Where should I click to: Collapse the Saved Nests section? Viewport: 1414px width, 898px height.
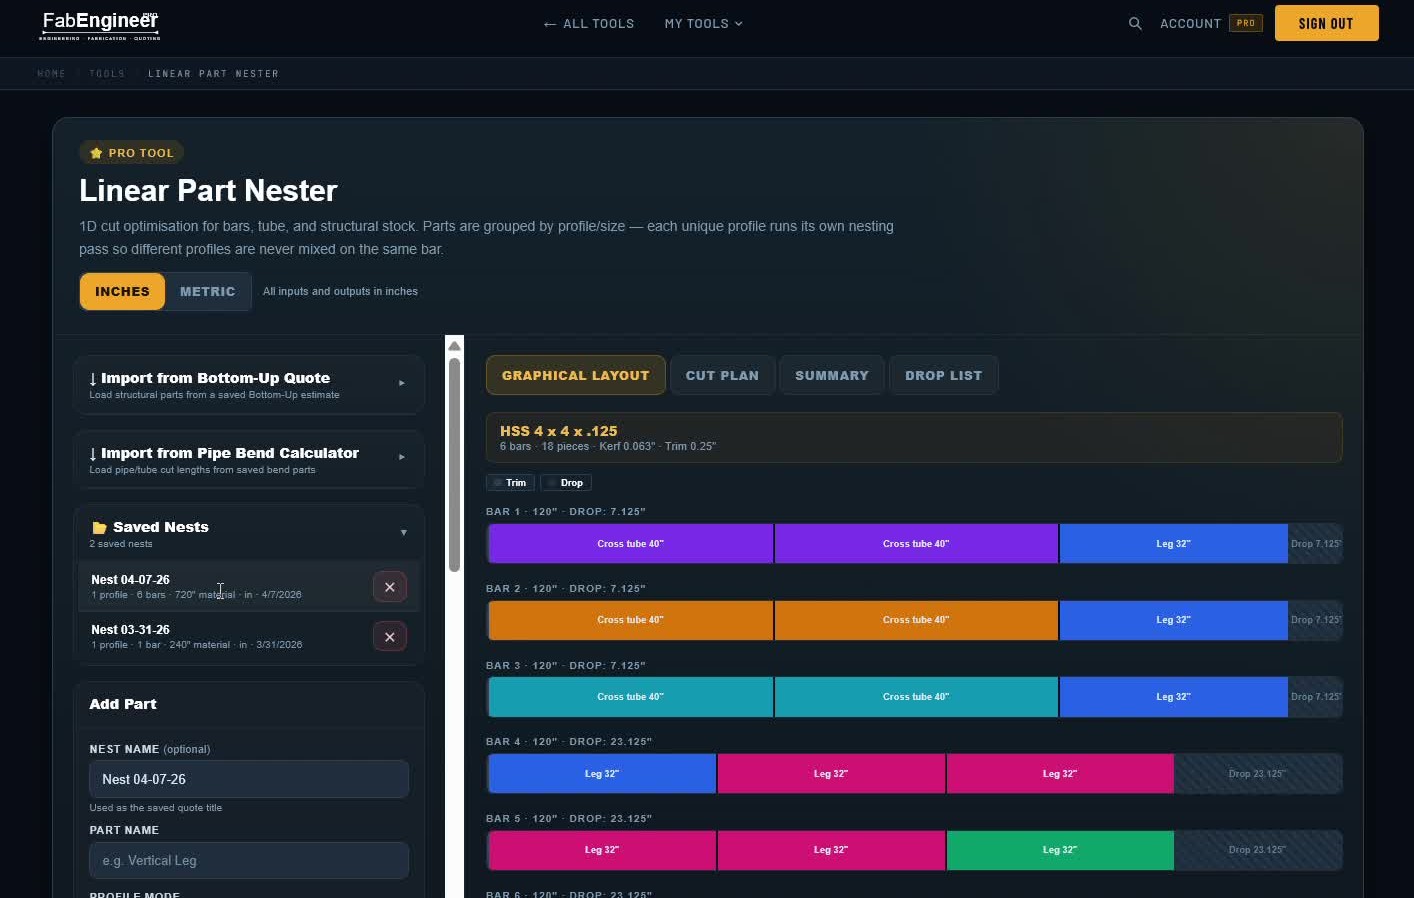[x=404, y=532]
